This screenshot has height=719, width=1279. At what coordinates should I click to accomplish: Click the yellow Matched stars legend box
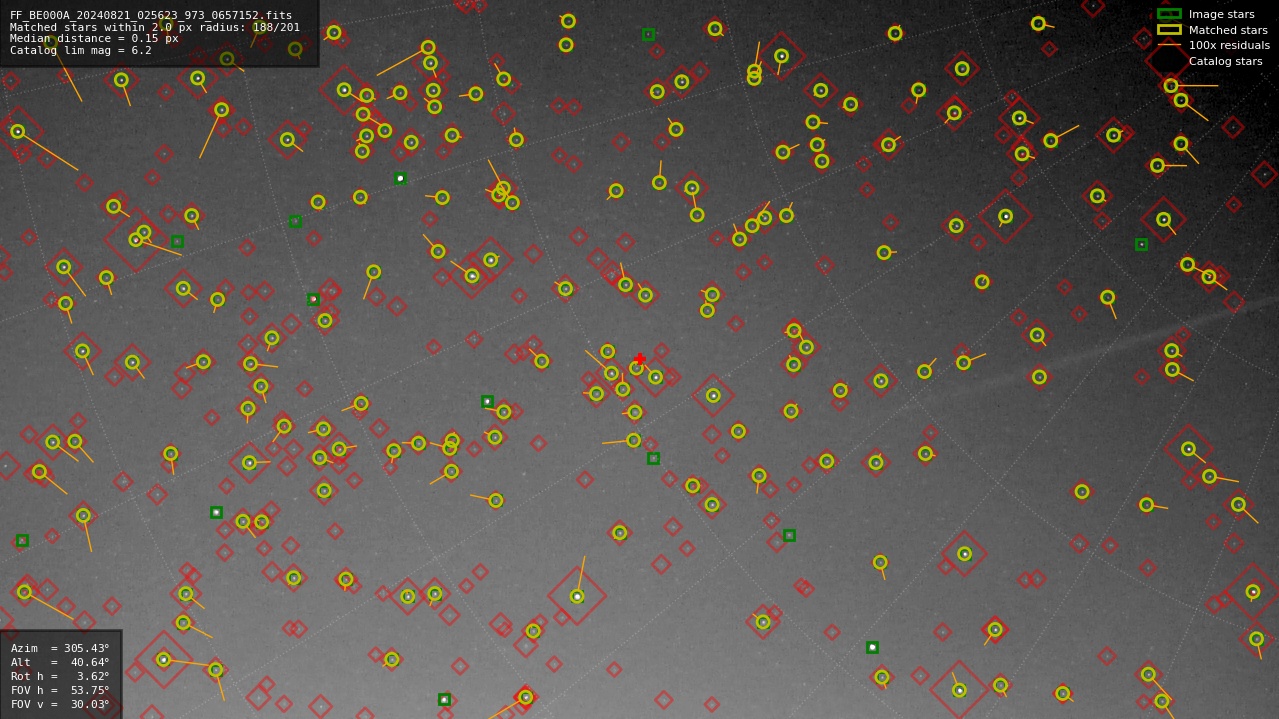1169,29
